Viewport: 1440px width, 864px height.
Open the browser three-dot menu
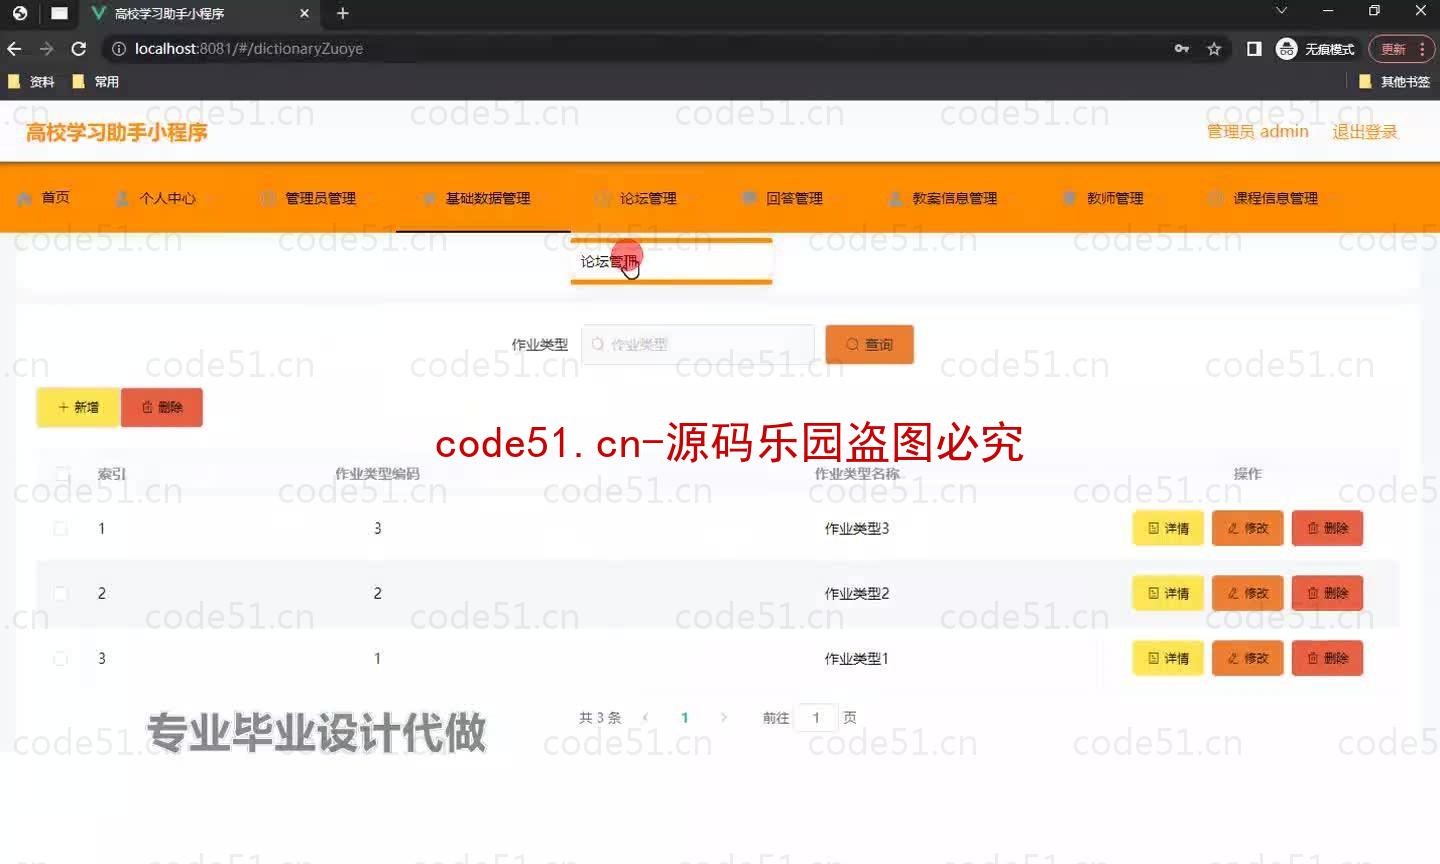pyautogui.click(x=1422, y=49)
